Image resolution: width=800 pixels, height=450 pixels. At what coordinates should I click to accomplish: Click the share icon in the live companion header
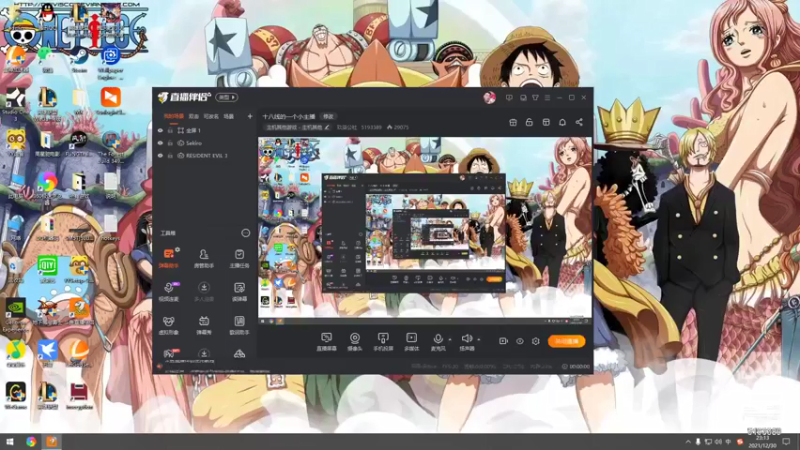pyautogui.click(x=579, y=122)
